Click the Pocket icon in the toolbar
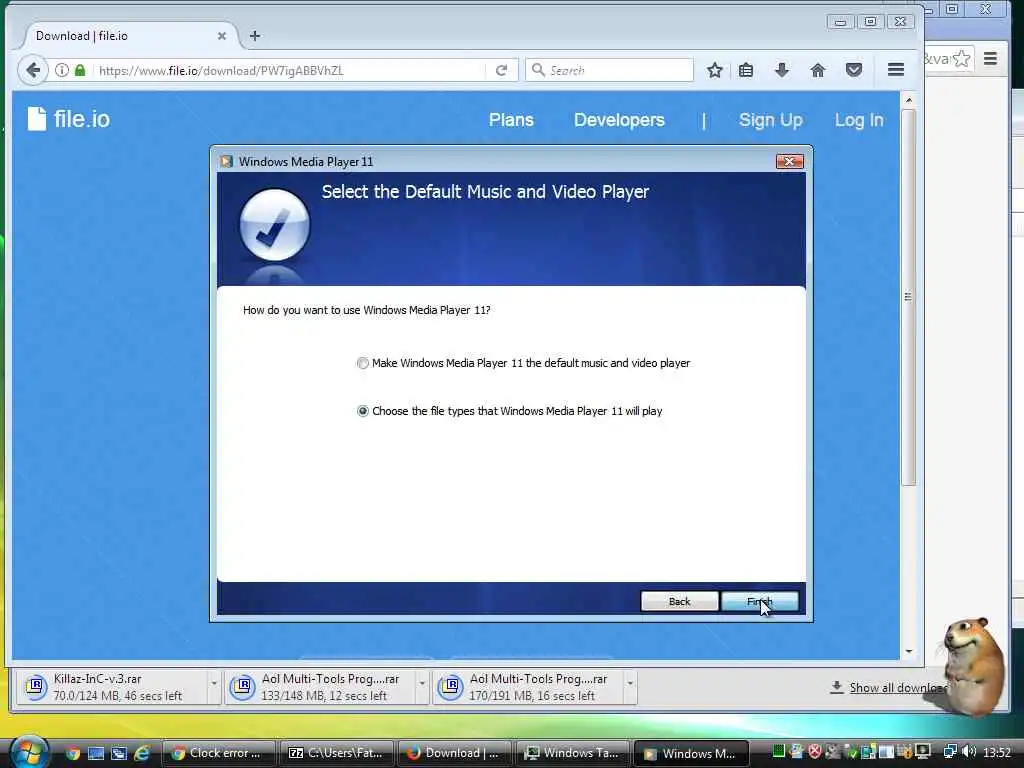Image resolution: width=1024 pixels, height=768 pixels. (854, 70)
